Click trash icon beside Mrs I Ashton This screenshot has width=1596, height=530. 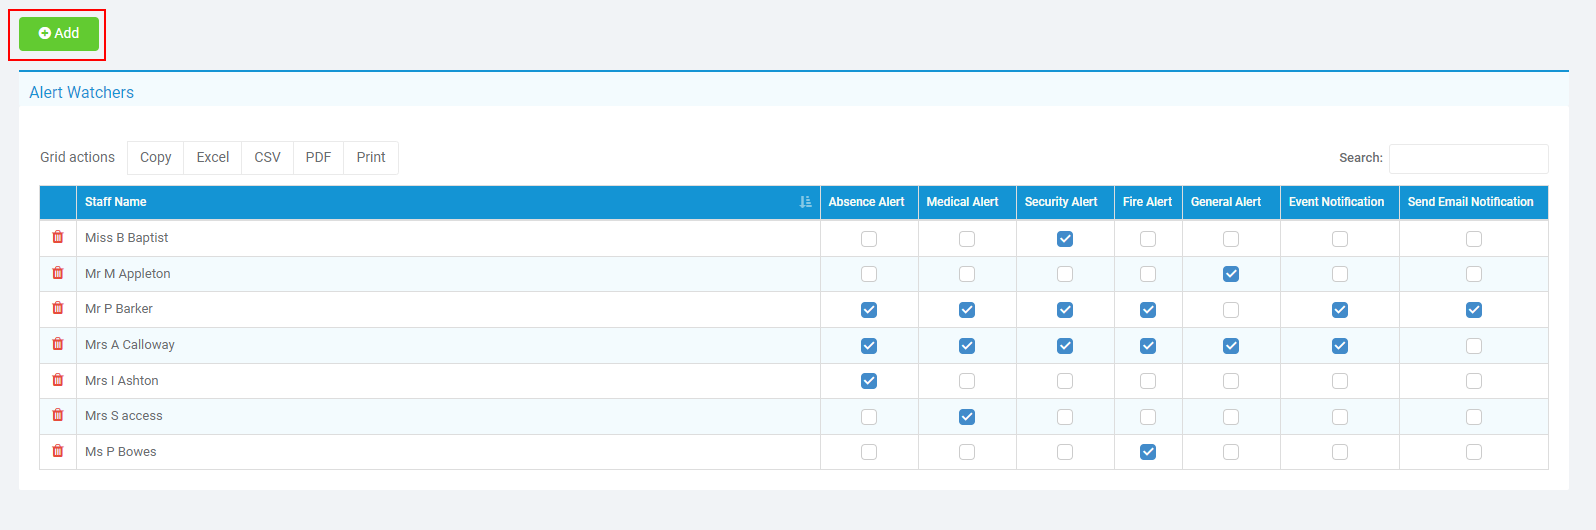coord(58,380)
